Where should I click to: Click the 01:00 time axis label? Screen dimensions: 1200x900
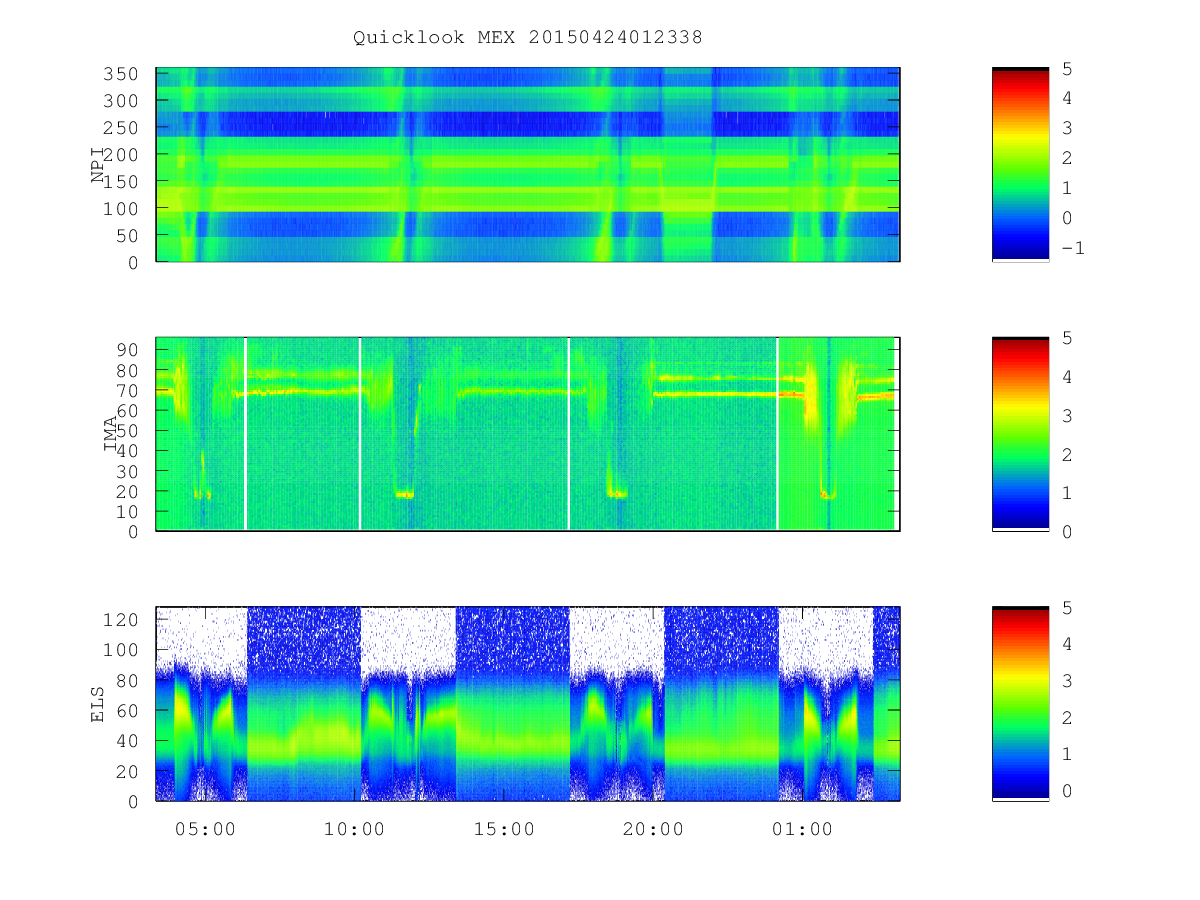tap(803, 829)
